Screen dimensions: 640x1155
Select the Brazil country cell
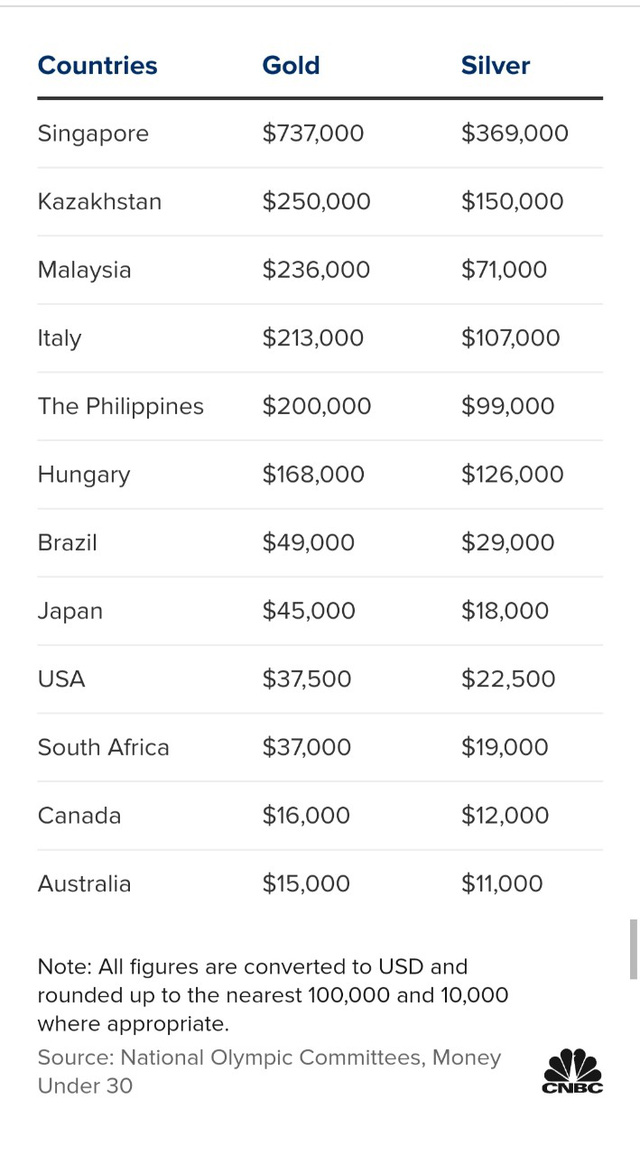click(x=67, y=543)
